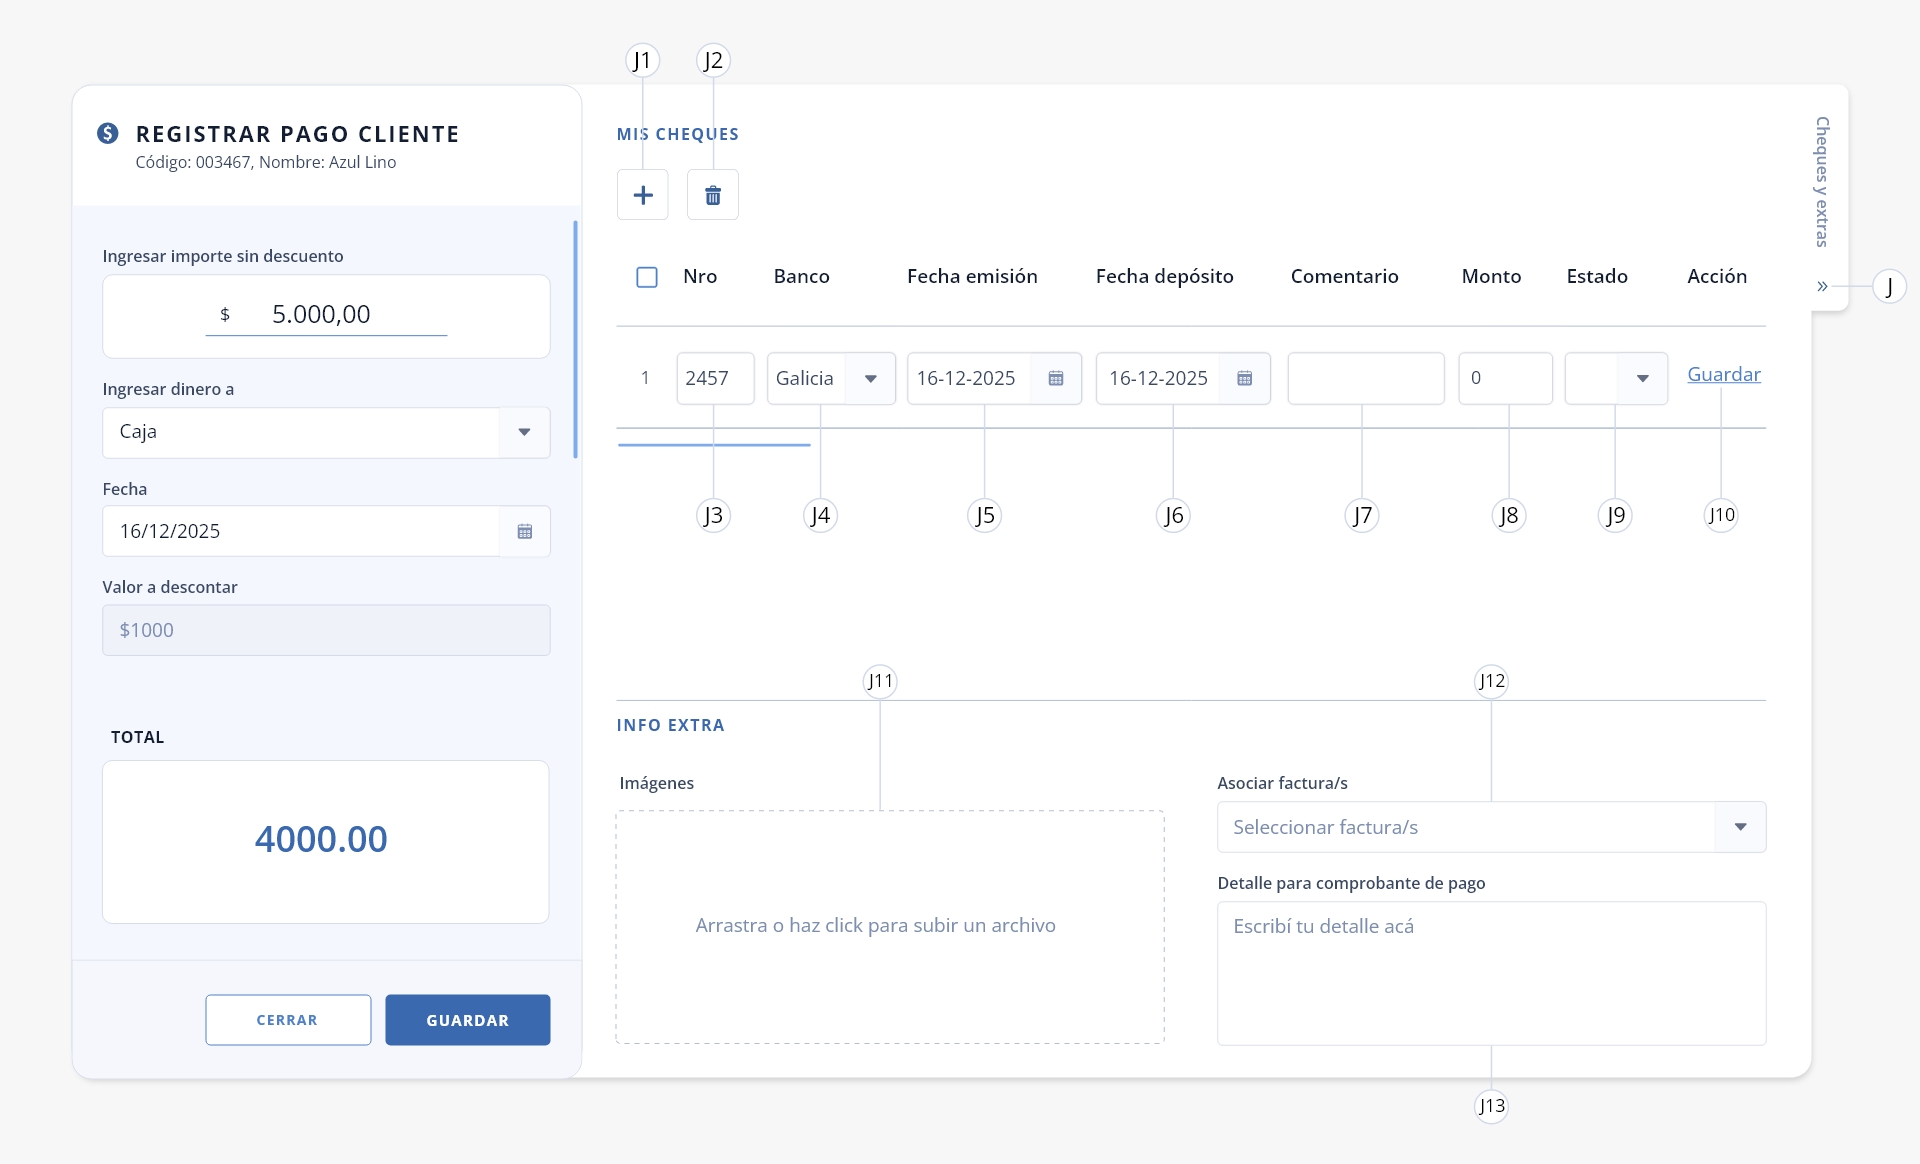Expand the Banco Galicia dropdown
The width and height of the screenshot is (1920, 1164).
point(870,378)
